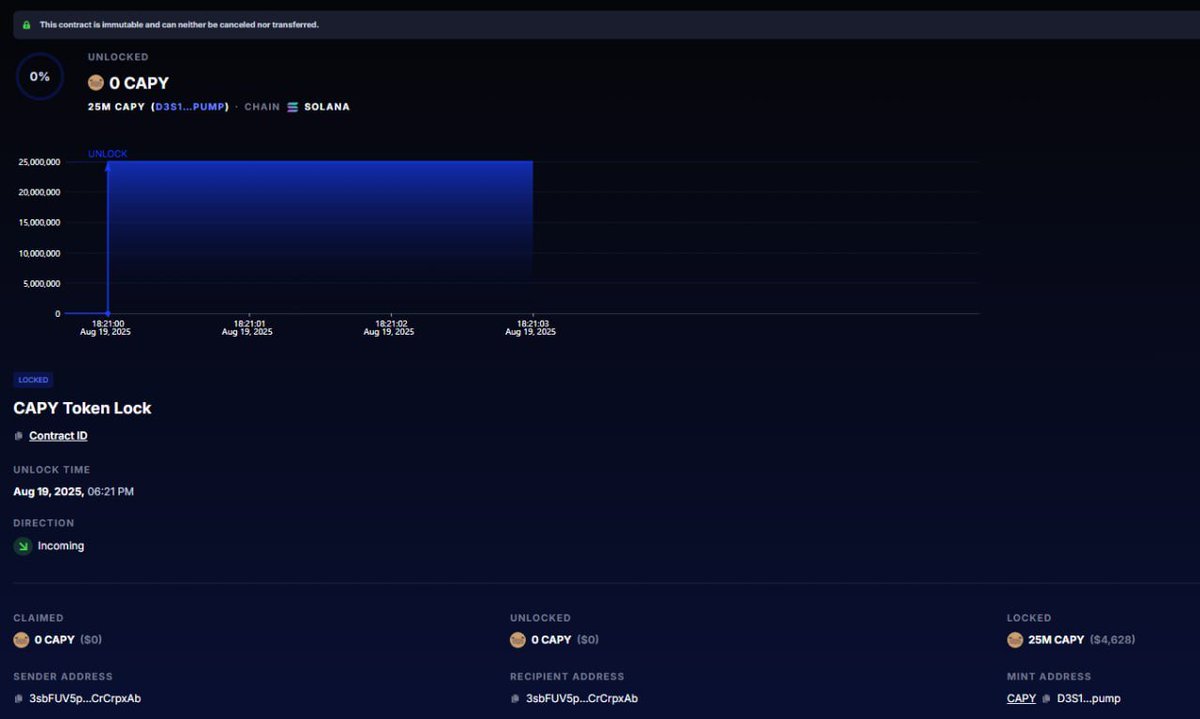The image size is (1200, 719).
Task: Click the 10,000,000 y-axis label
Action: point(38,253)
